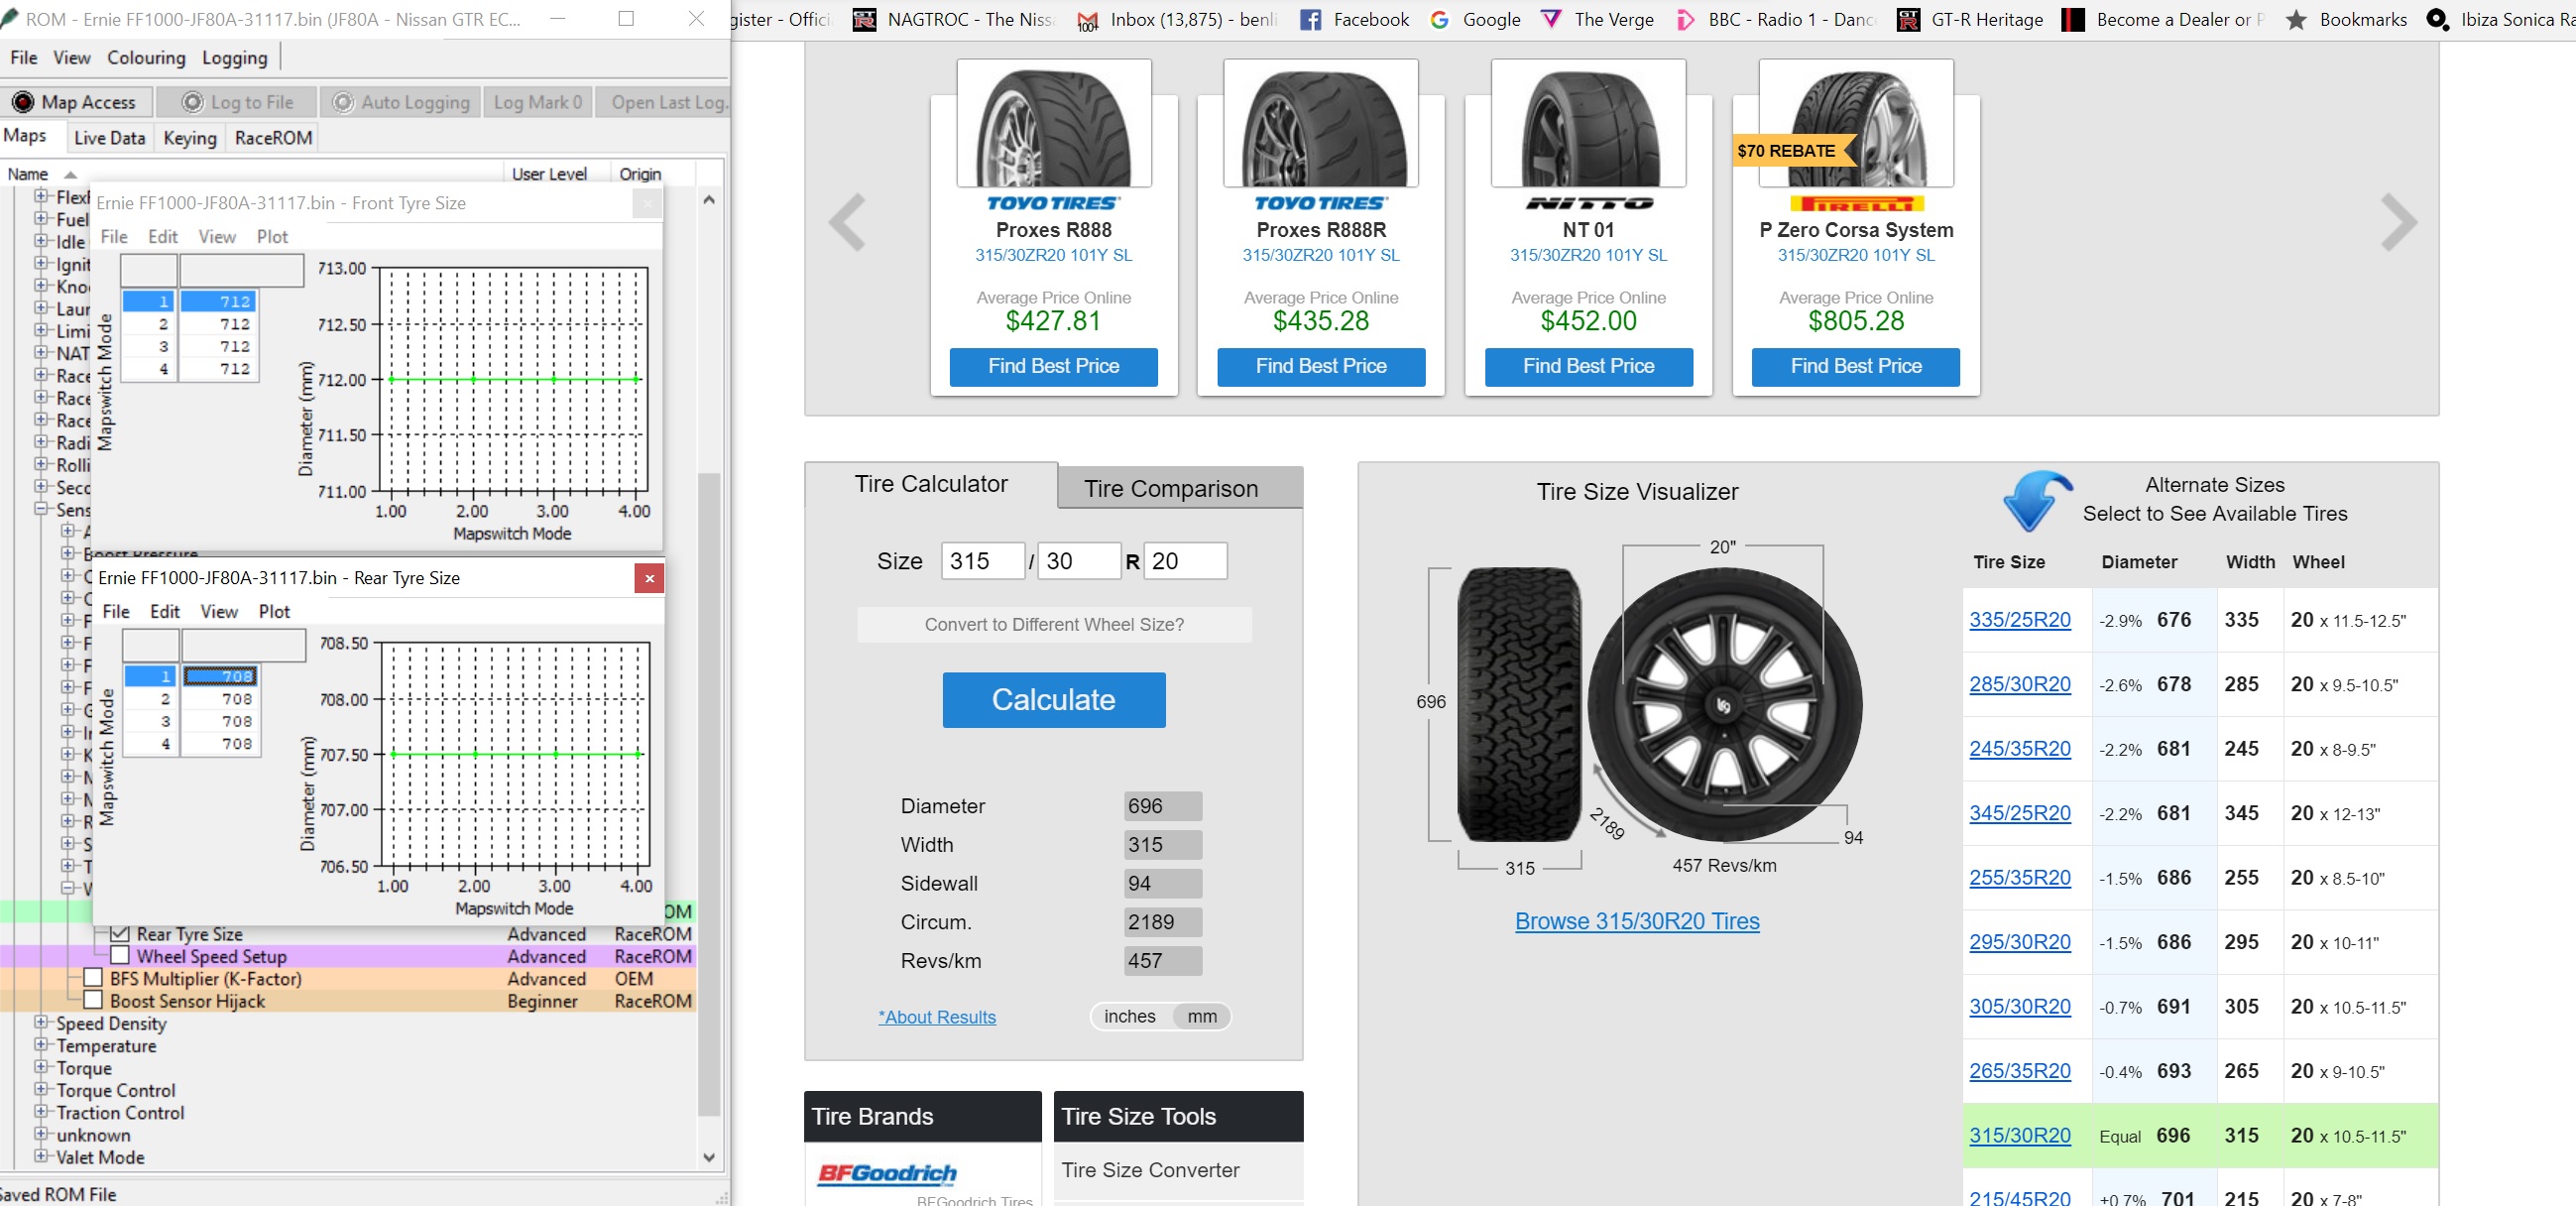Click next arrow in tire carousel
The image size is (2576, 1206).
tap(2398, 222)
